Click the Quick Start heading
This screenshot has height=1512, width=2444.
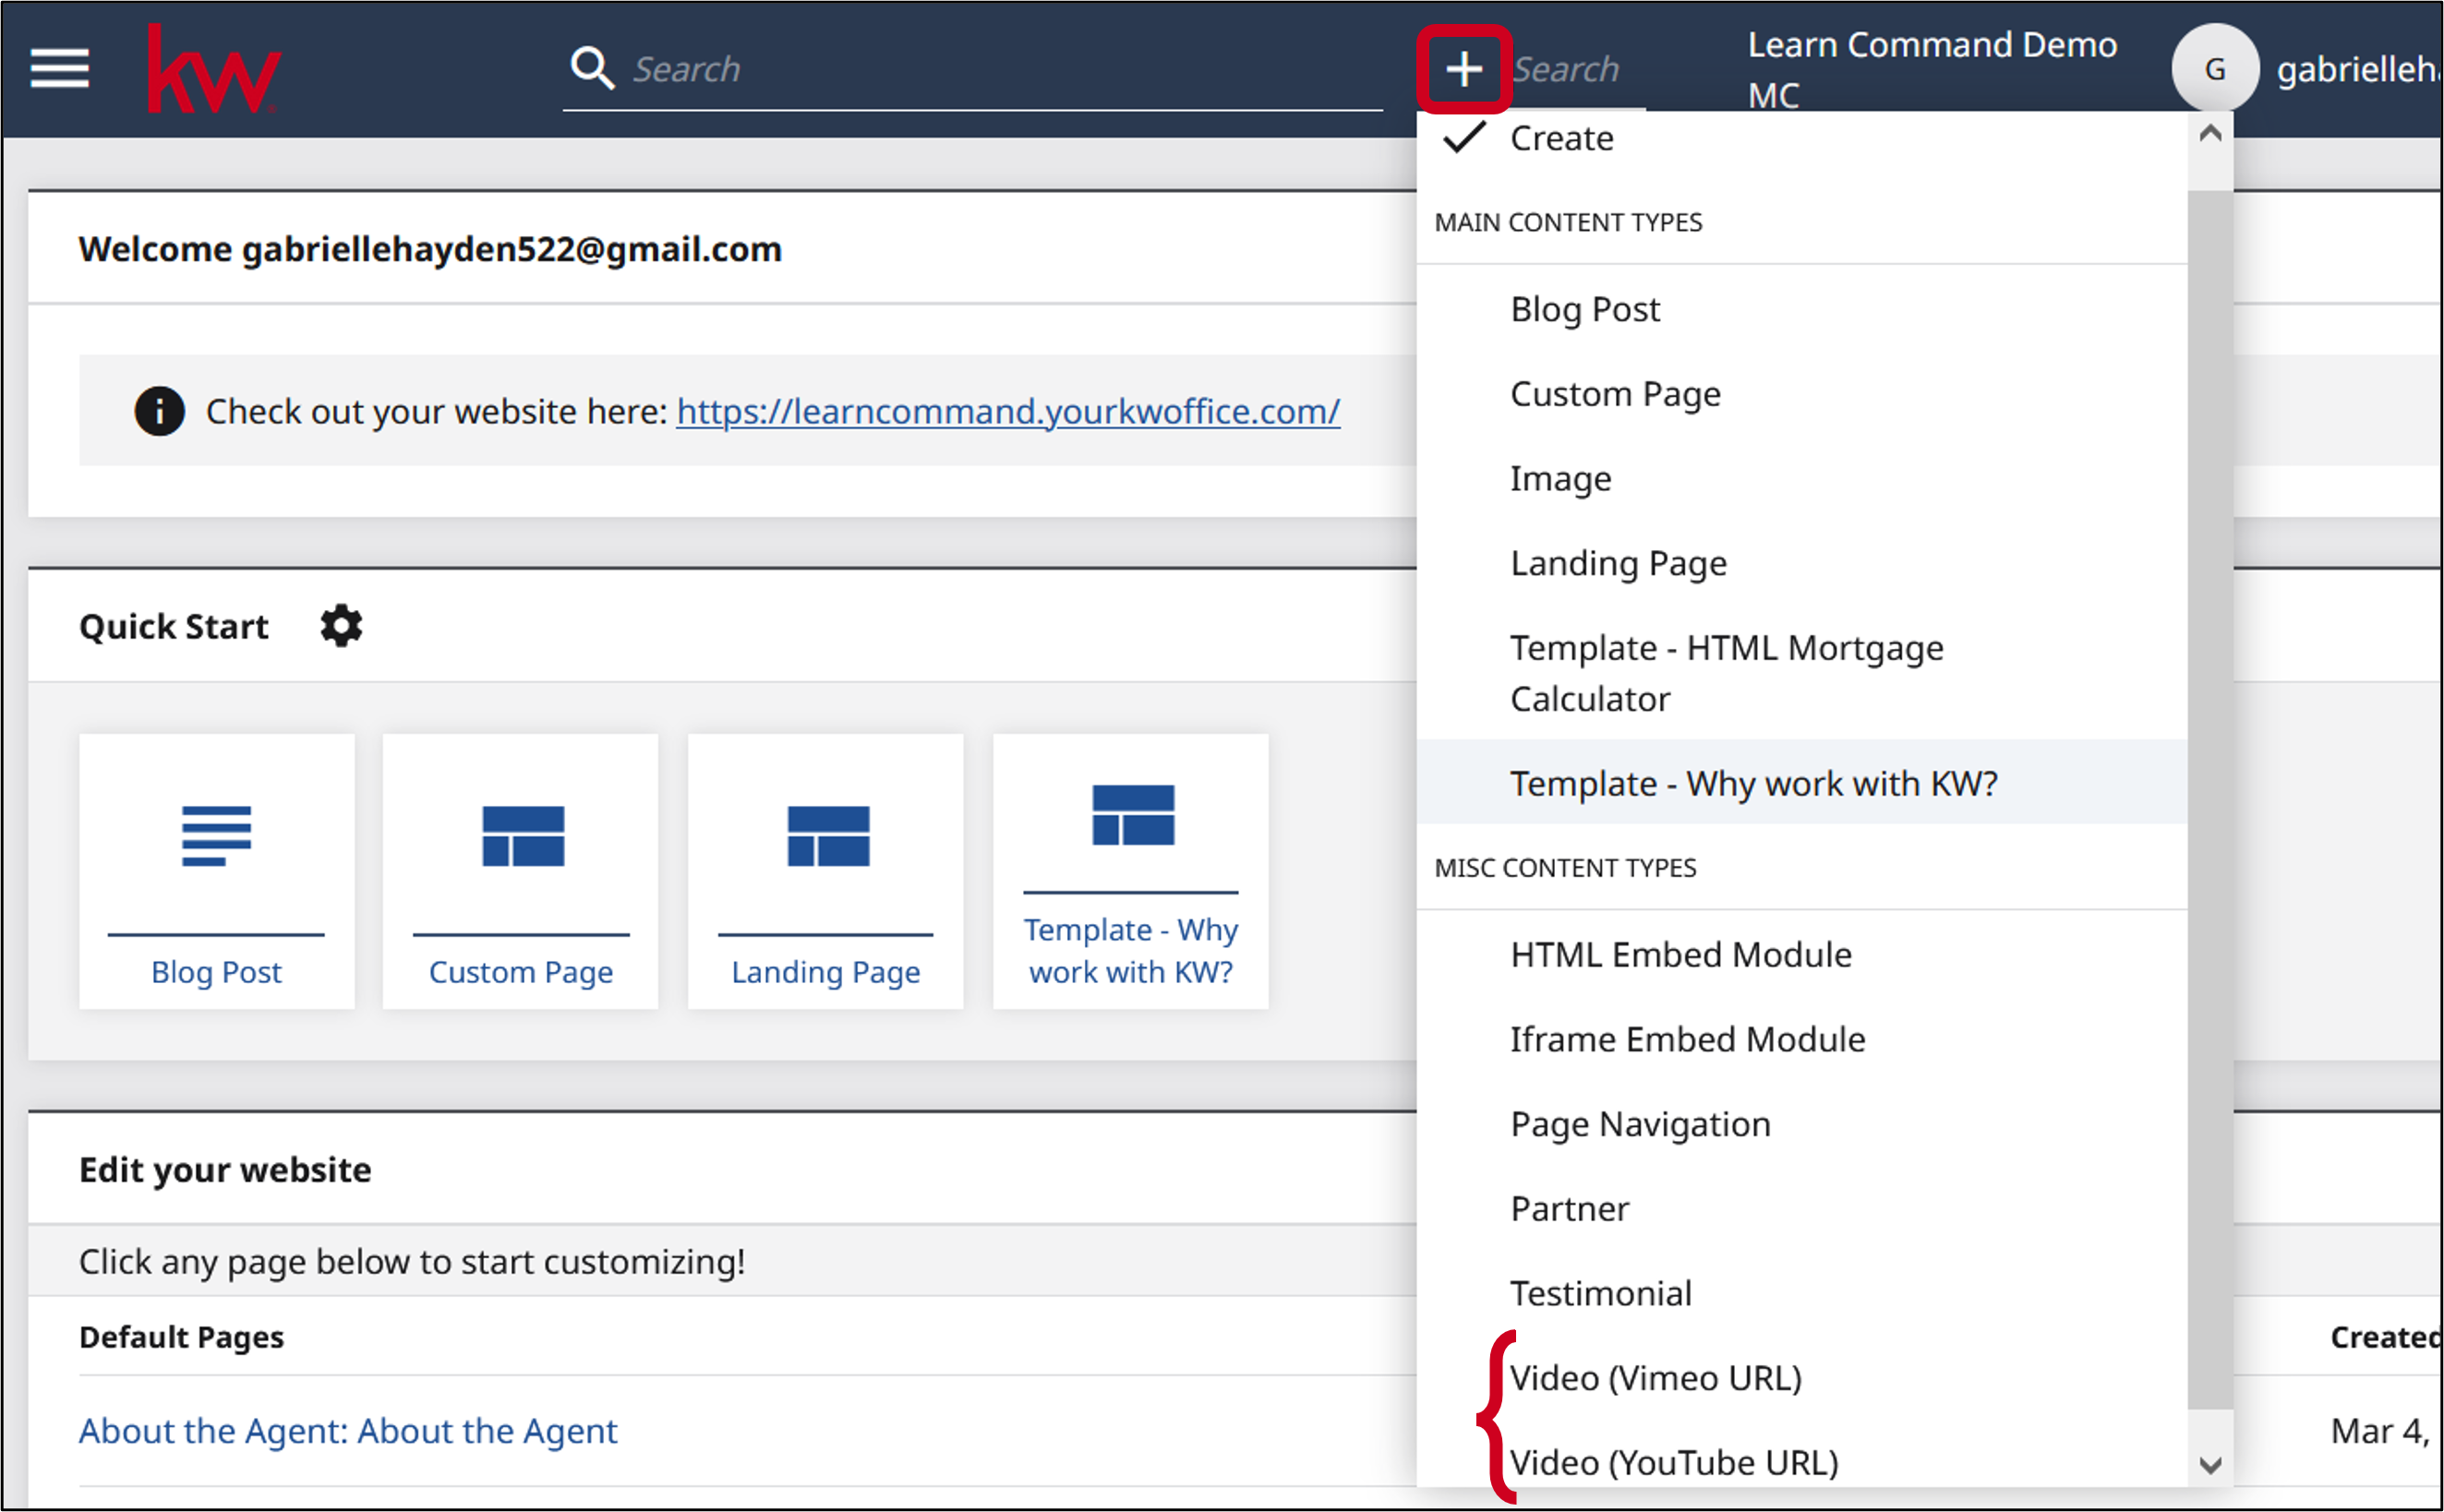(x=174, y=626)
